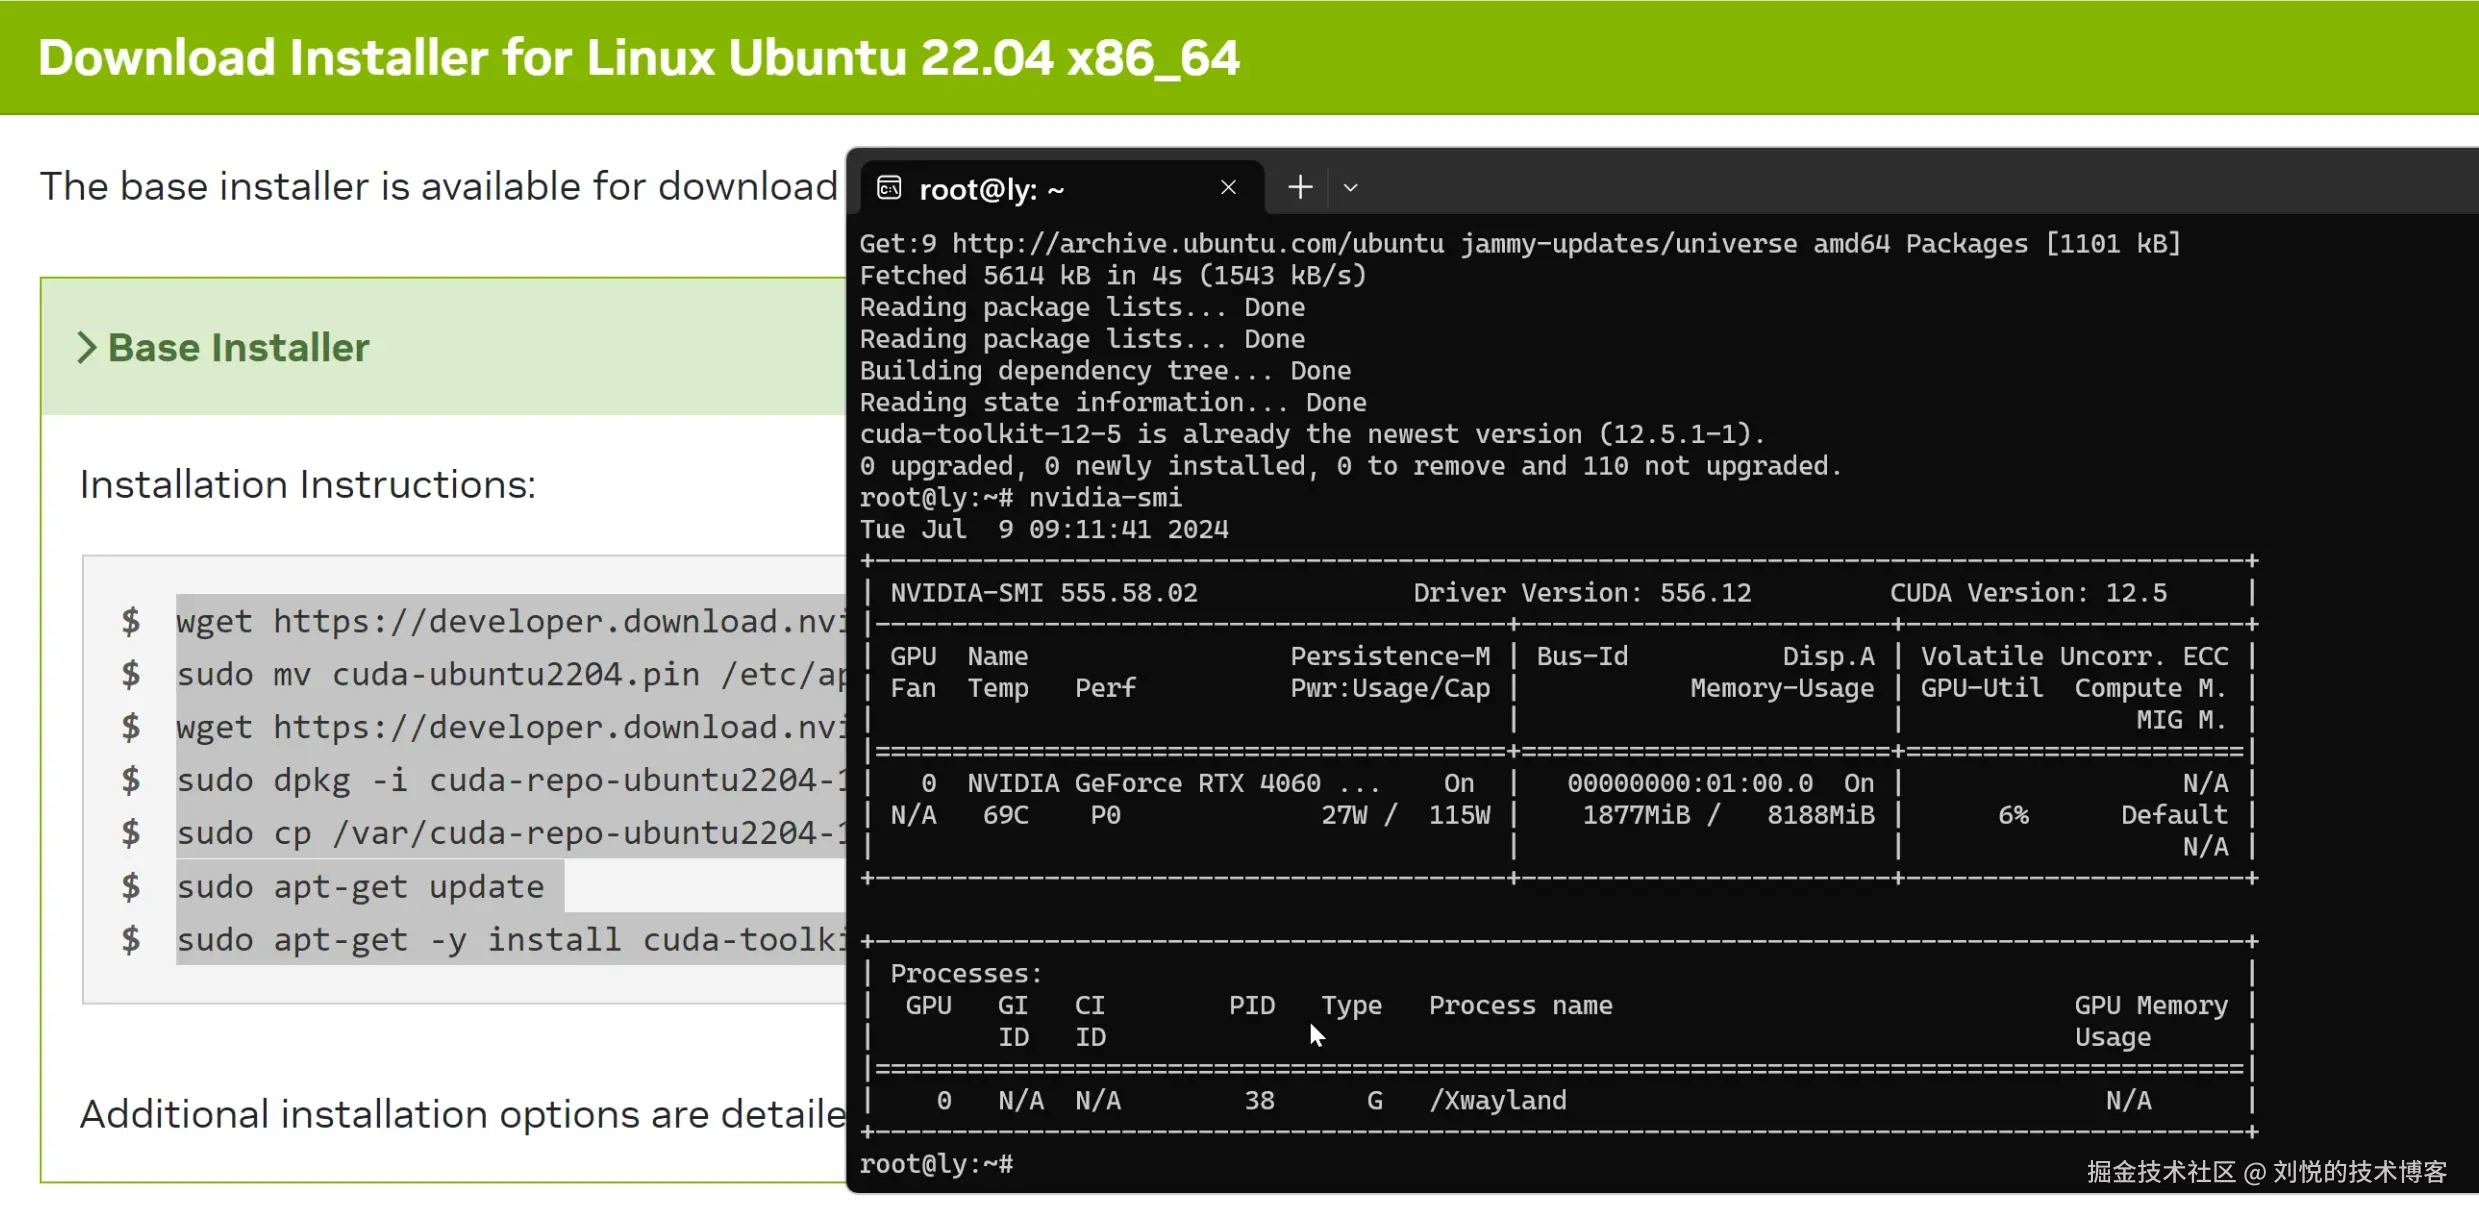The height and width of the screenshot is (1217, 2479).
Task: Click the 'Driver Version: 556.12' text
Action: click(x=1582, y=593)
